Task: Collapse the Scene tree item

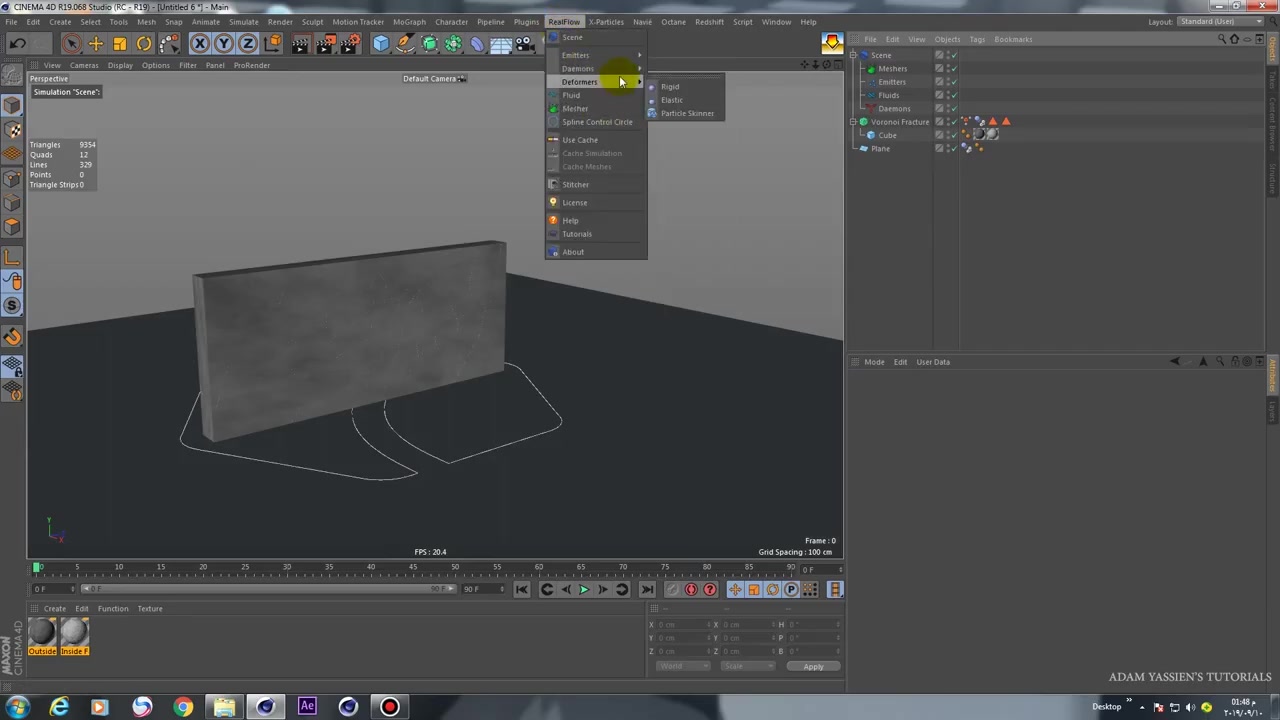Action: point(853,55)
